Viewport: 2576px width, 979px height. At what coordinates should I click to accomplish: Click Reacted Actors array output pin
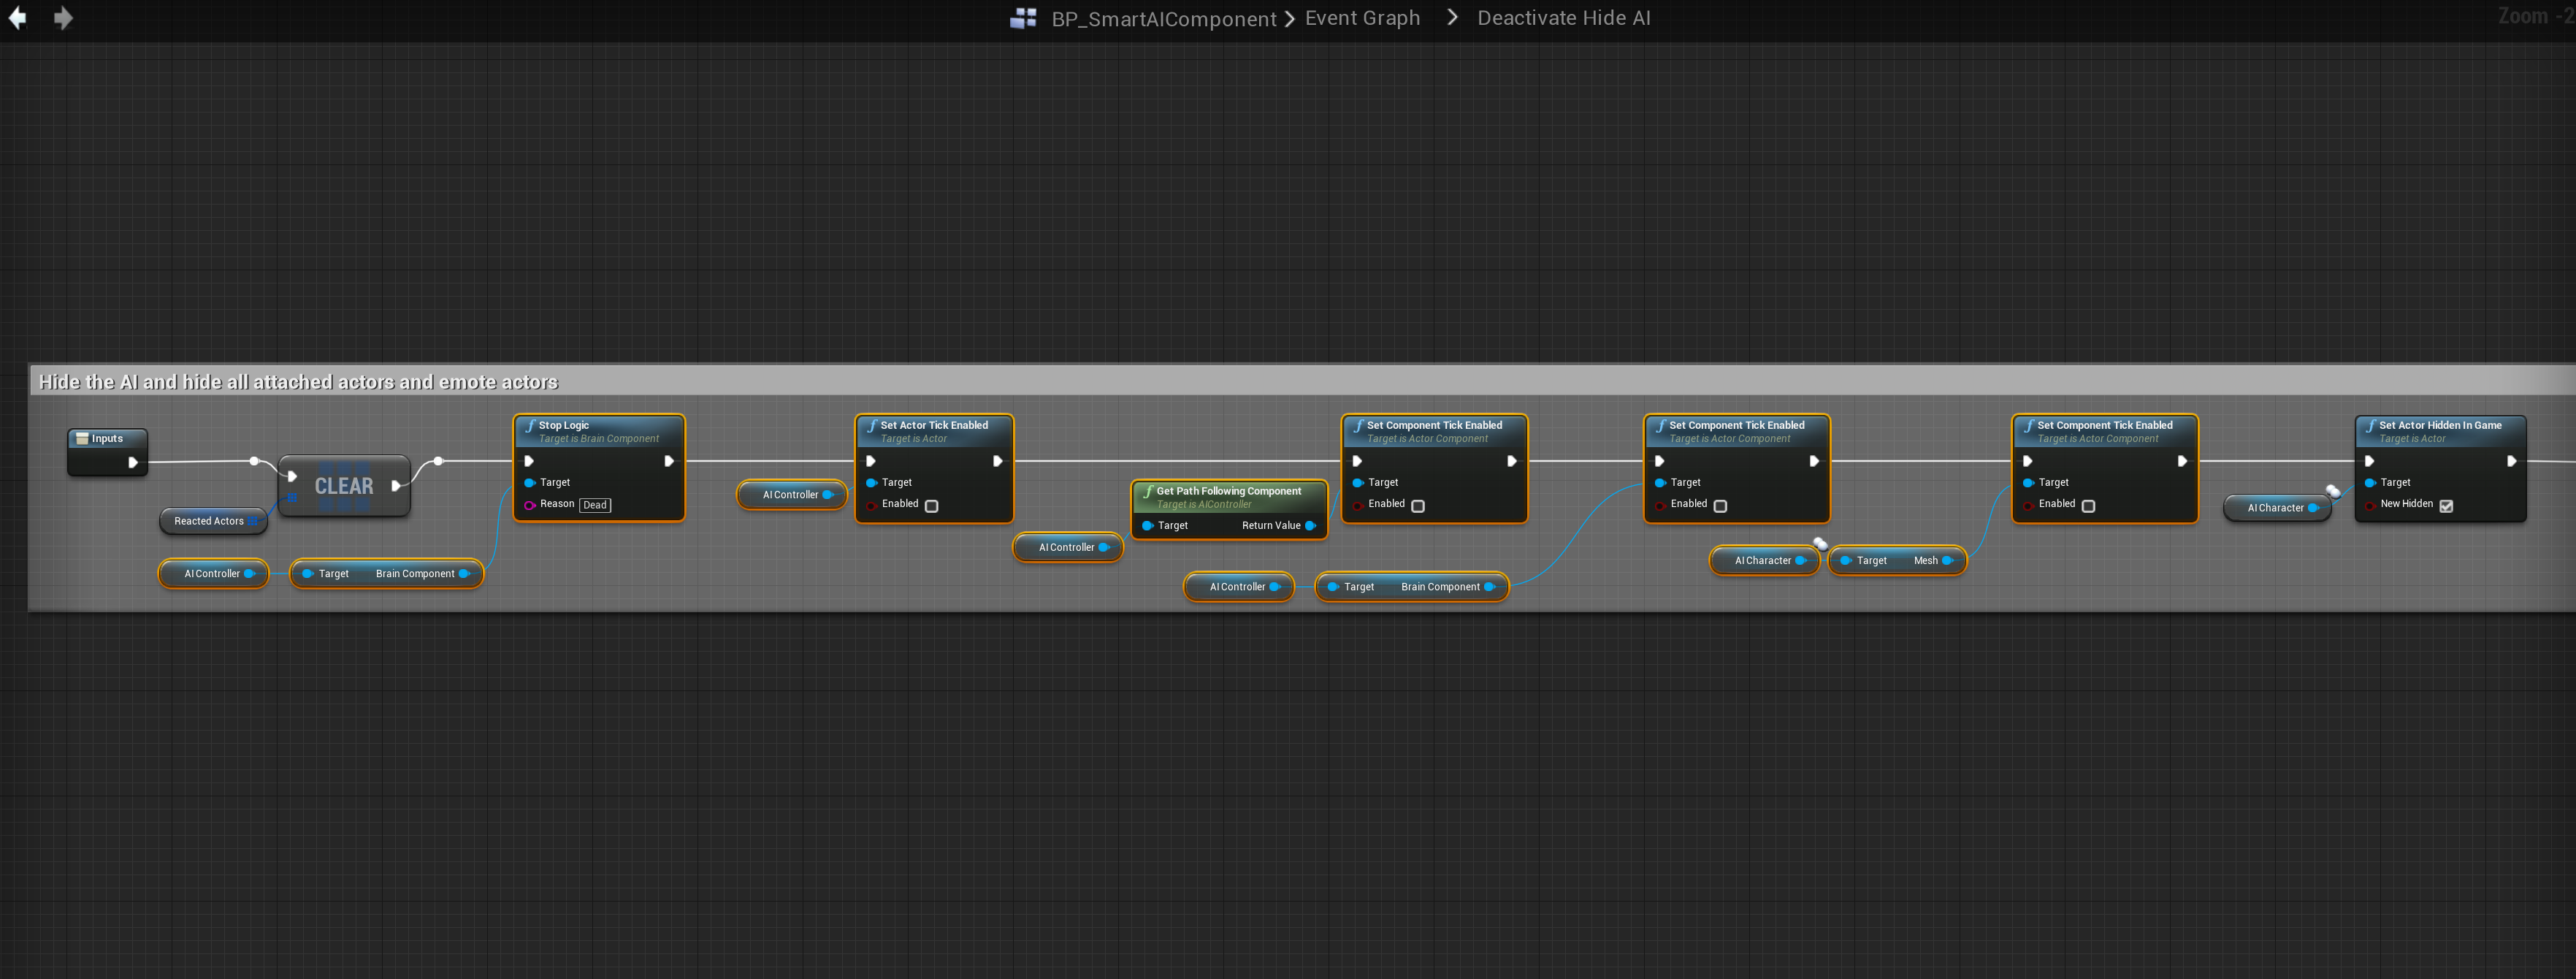[x=254, y=521]
